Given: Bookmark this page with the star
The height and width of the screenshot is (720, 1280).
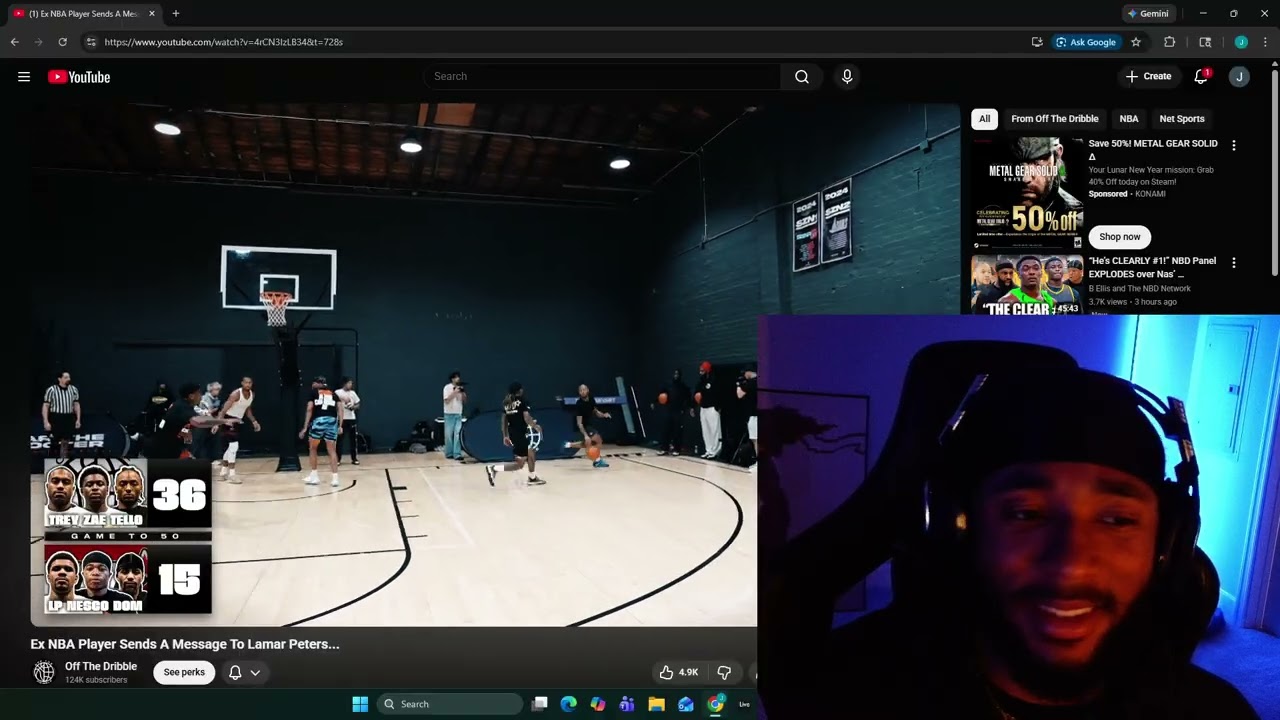Looking at the screenshot, I should click(x=1136, y=42).
